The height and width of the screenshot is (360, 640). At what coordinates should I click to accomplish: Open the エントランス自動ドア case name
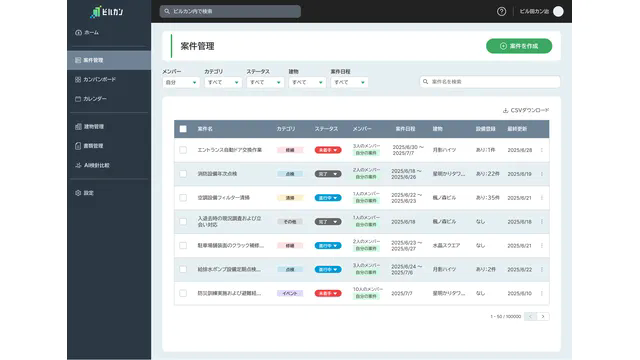[229, 150]
